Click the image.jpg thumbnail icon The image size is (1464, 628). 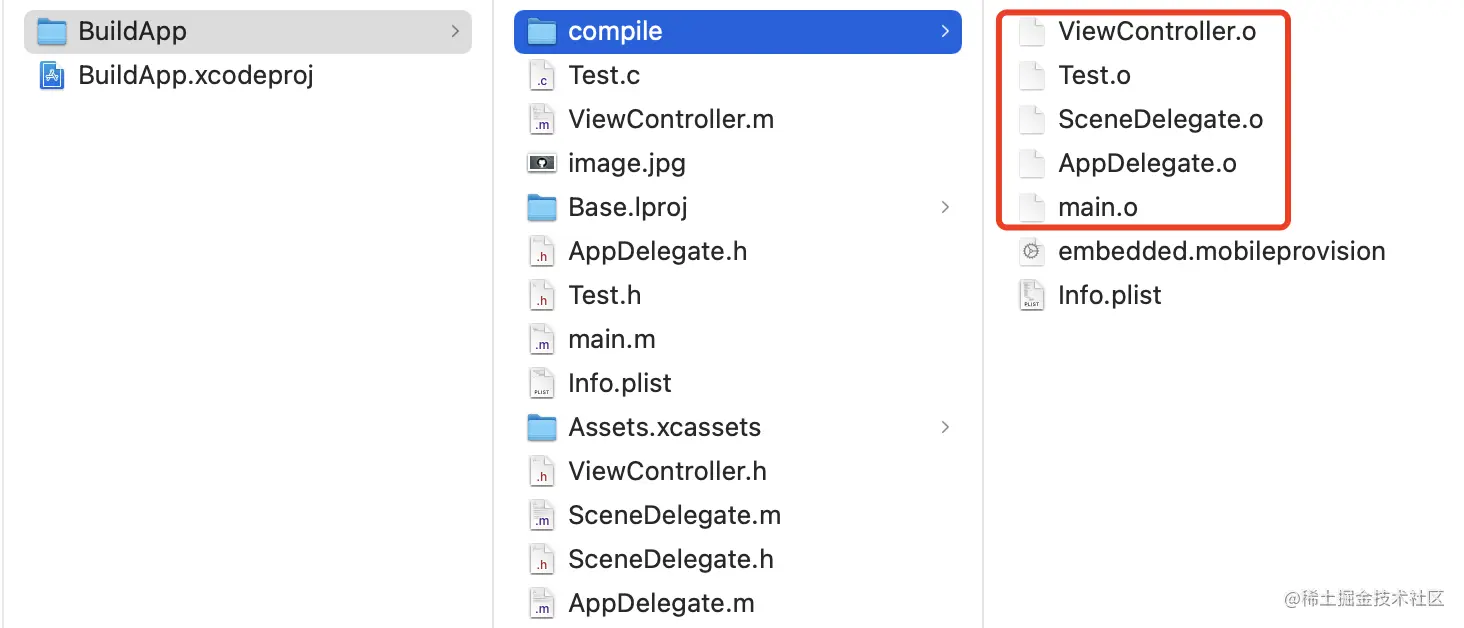click(541, 163)
